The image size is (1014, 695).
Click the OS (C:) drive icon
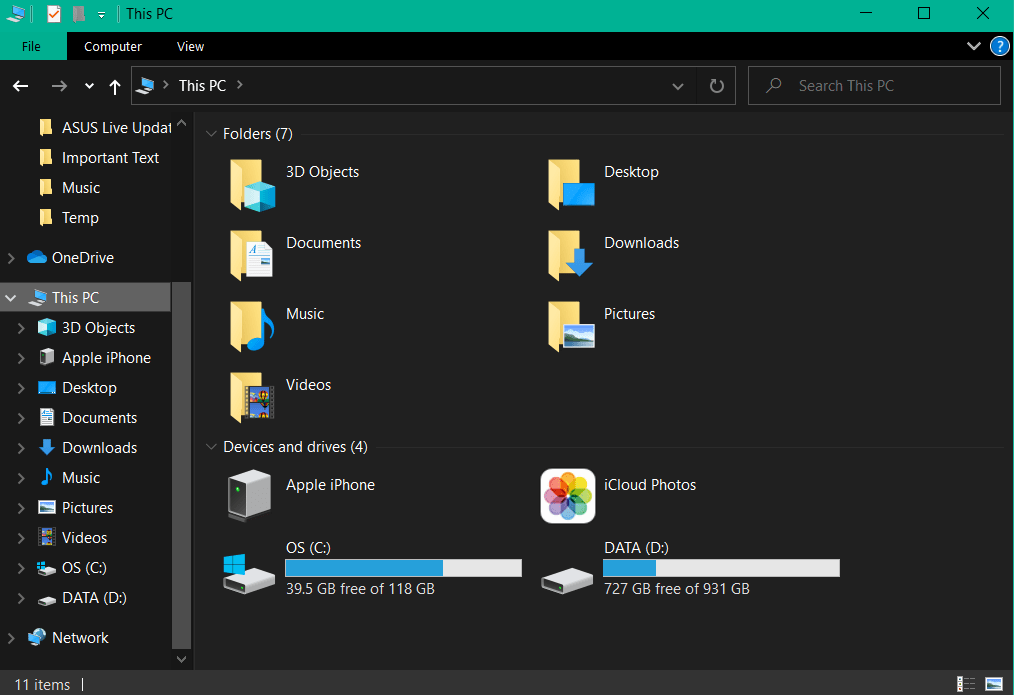click(x=248, y=573)
